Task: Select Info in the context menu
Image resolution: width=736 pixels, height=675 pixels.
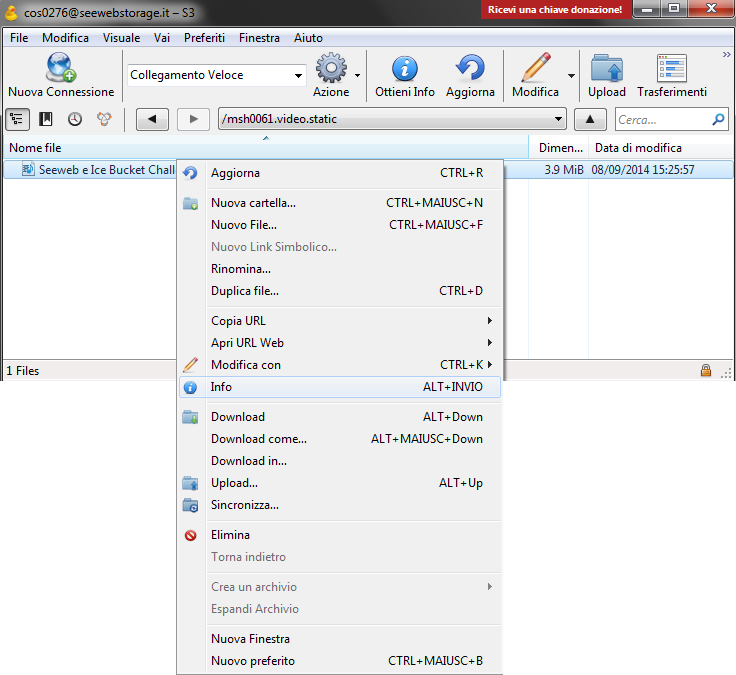Action: tap(340, 387)
